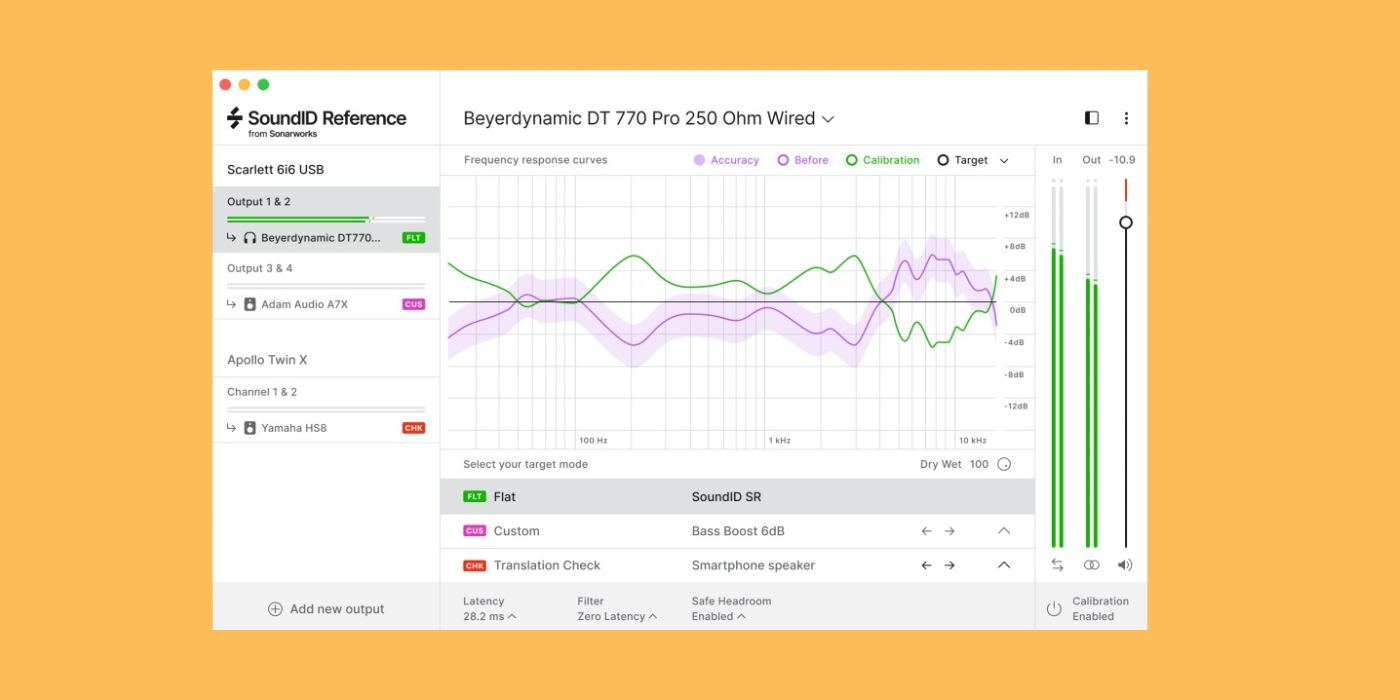Click previous arrow for Smartphone speaker preset

tap(926, 565)
